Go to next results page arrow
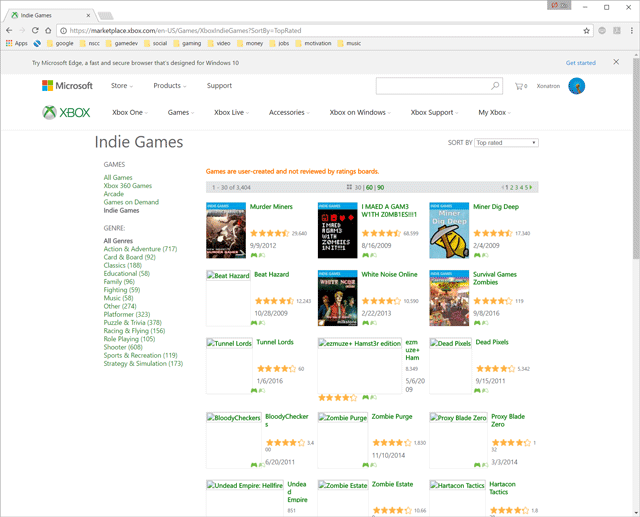640x517 pixels. tap(531, 187)
